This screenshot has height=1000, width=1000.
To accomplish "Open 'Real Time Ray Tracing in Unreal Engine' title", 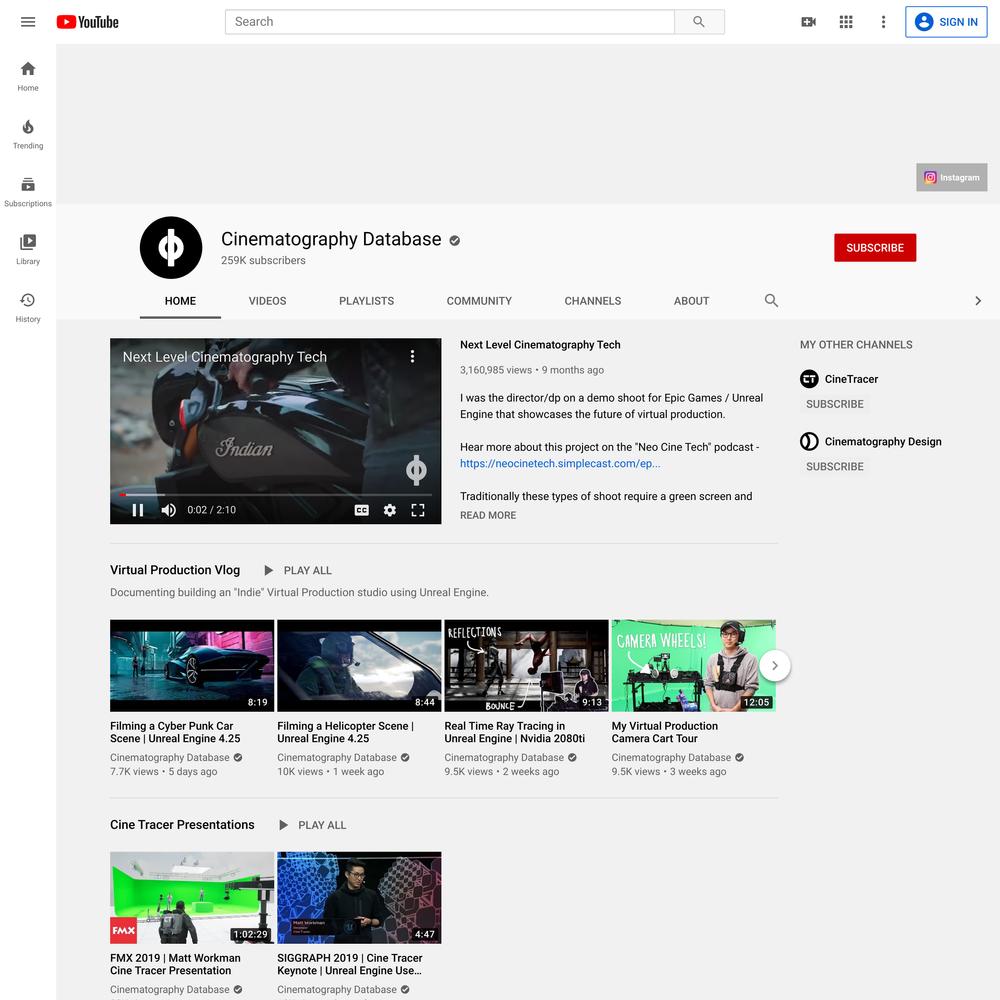I will click(515, 732).
